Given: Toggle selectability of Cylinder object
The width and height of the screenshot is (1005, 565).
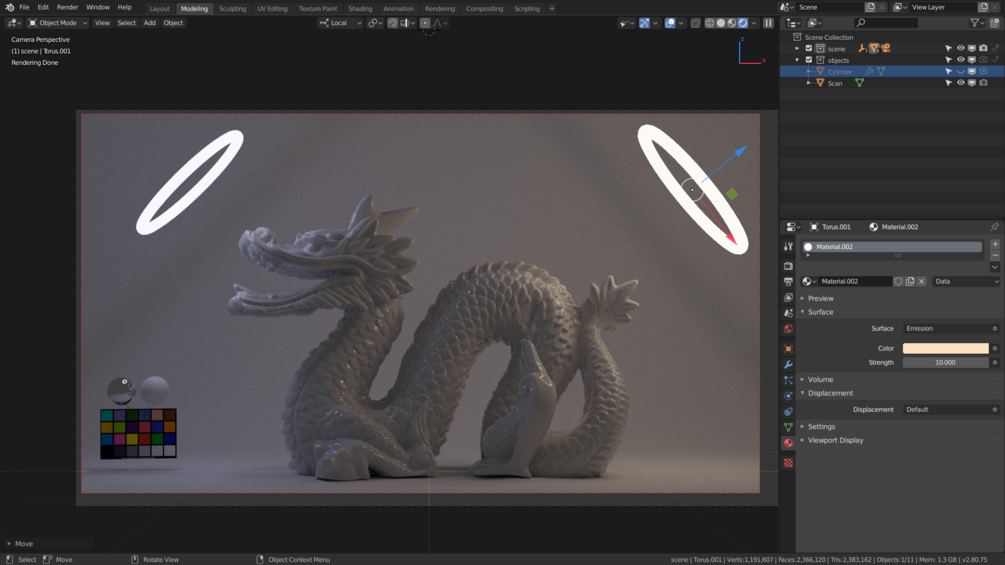Looking at the screenshot, I should [x=949, y=72].
